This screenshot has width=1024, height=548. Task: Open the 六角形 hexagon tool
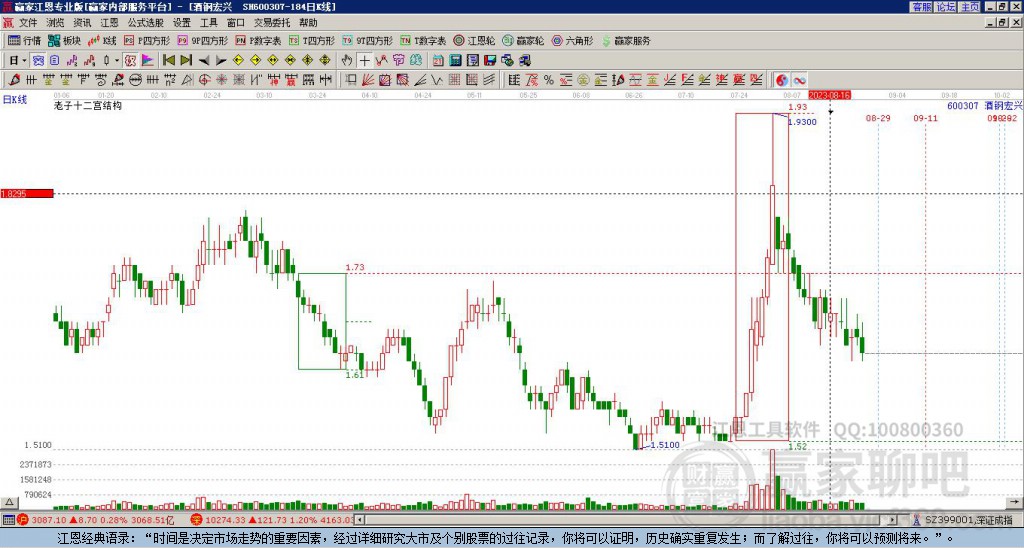573,40
